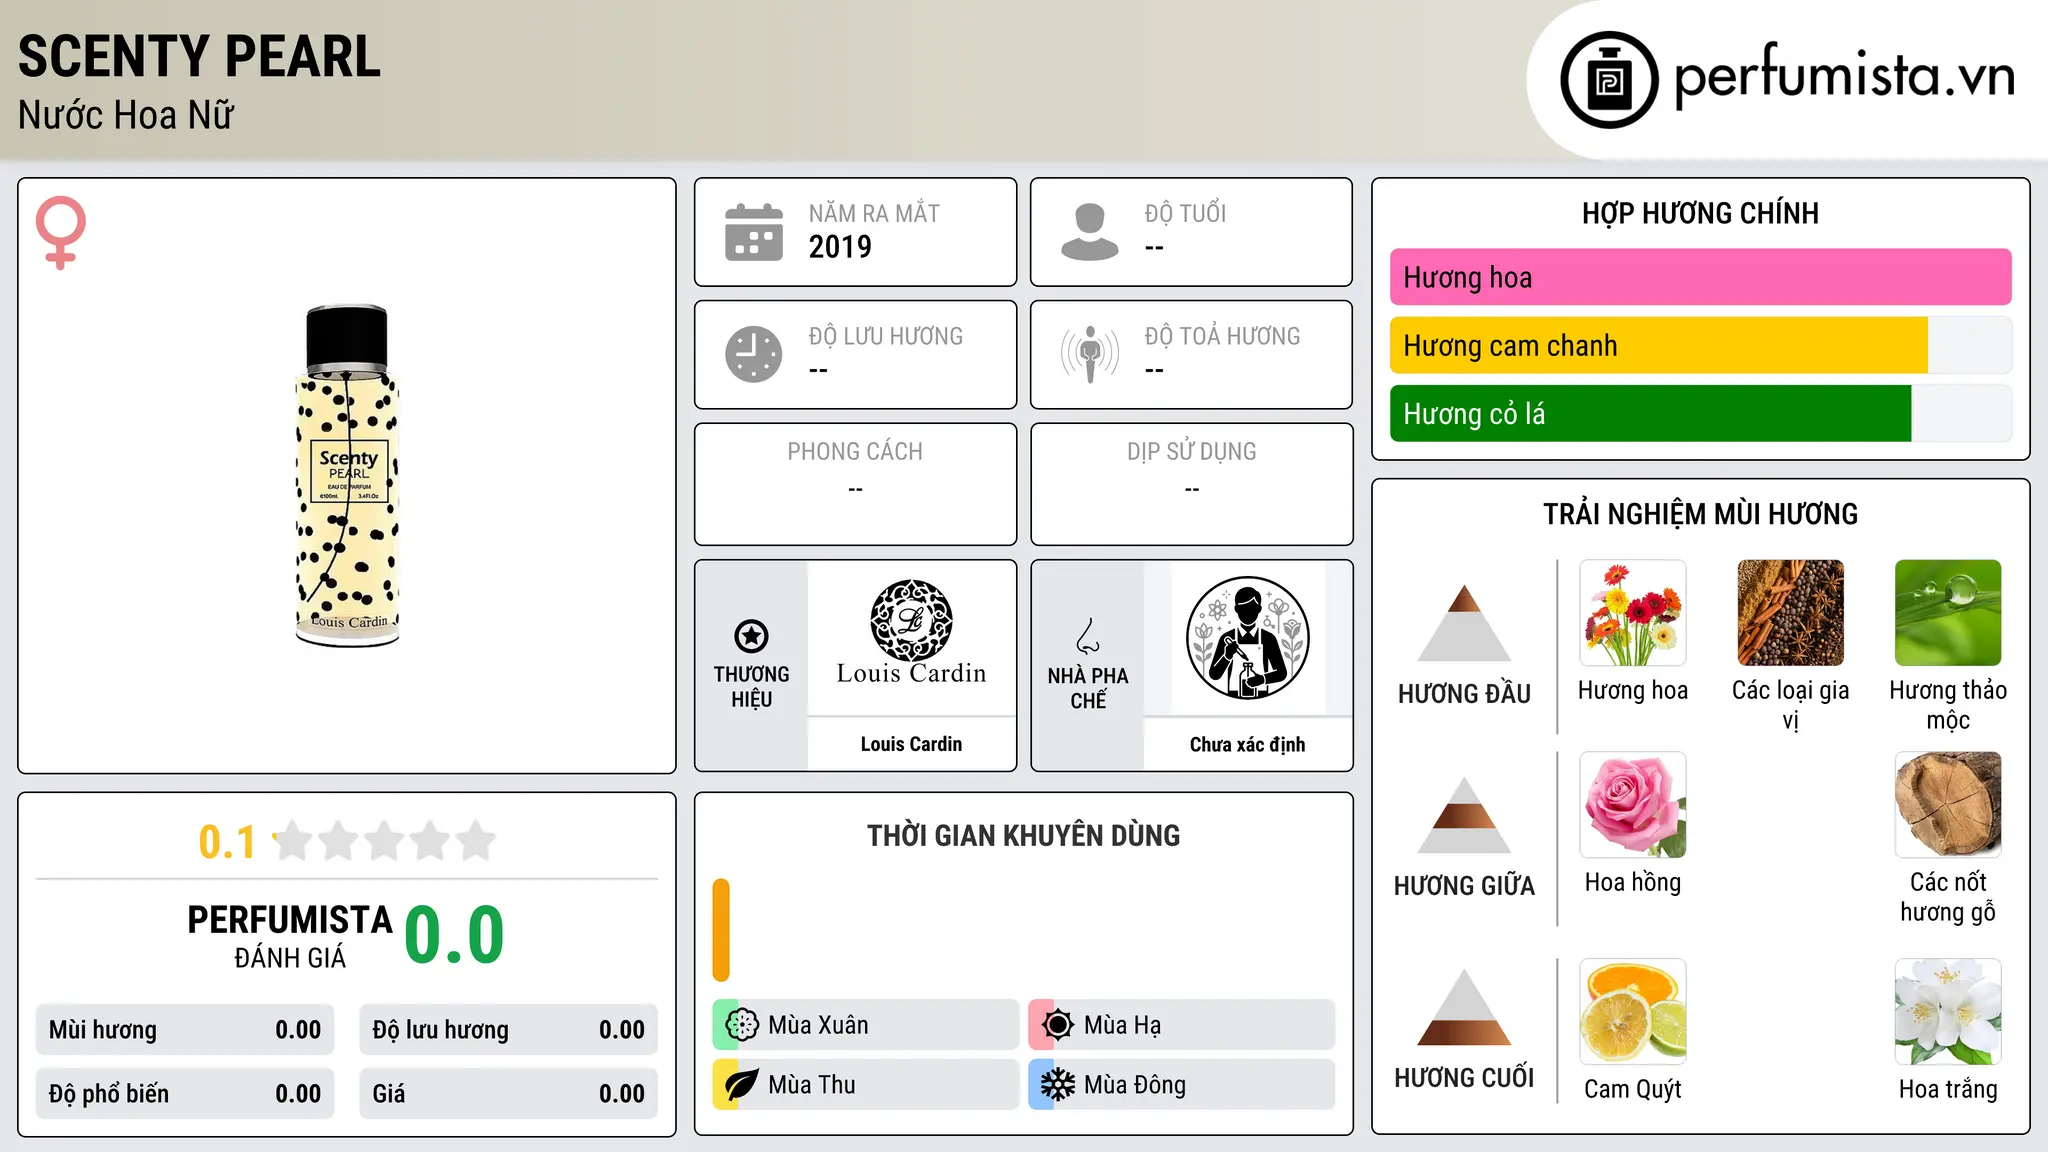Click the nose icon above NHÀ PHA CHẾ
This screenshot has height=1152, width=2048.
(x=1088, y=636)
